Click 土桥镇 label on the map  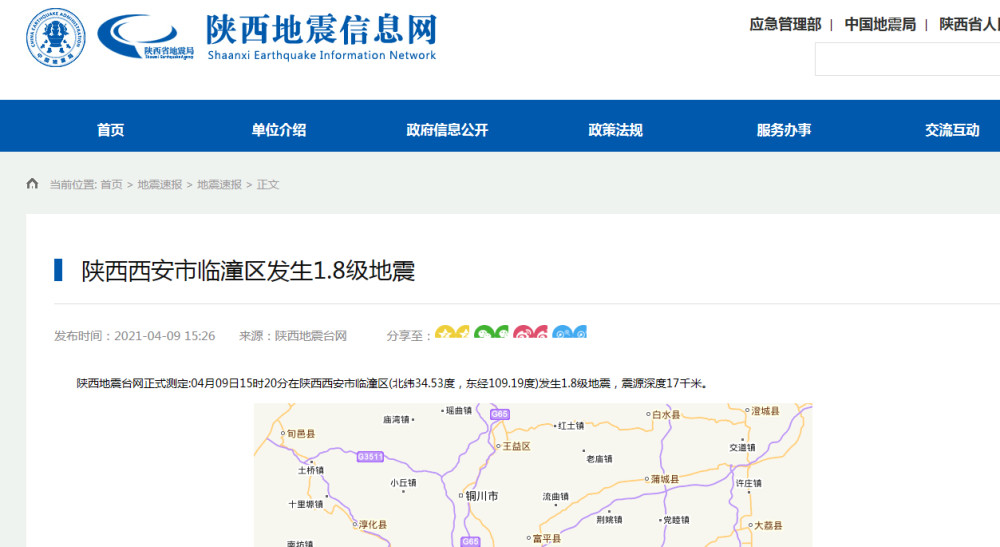[311, 470]
